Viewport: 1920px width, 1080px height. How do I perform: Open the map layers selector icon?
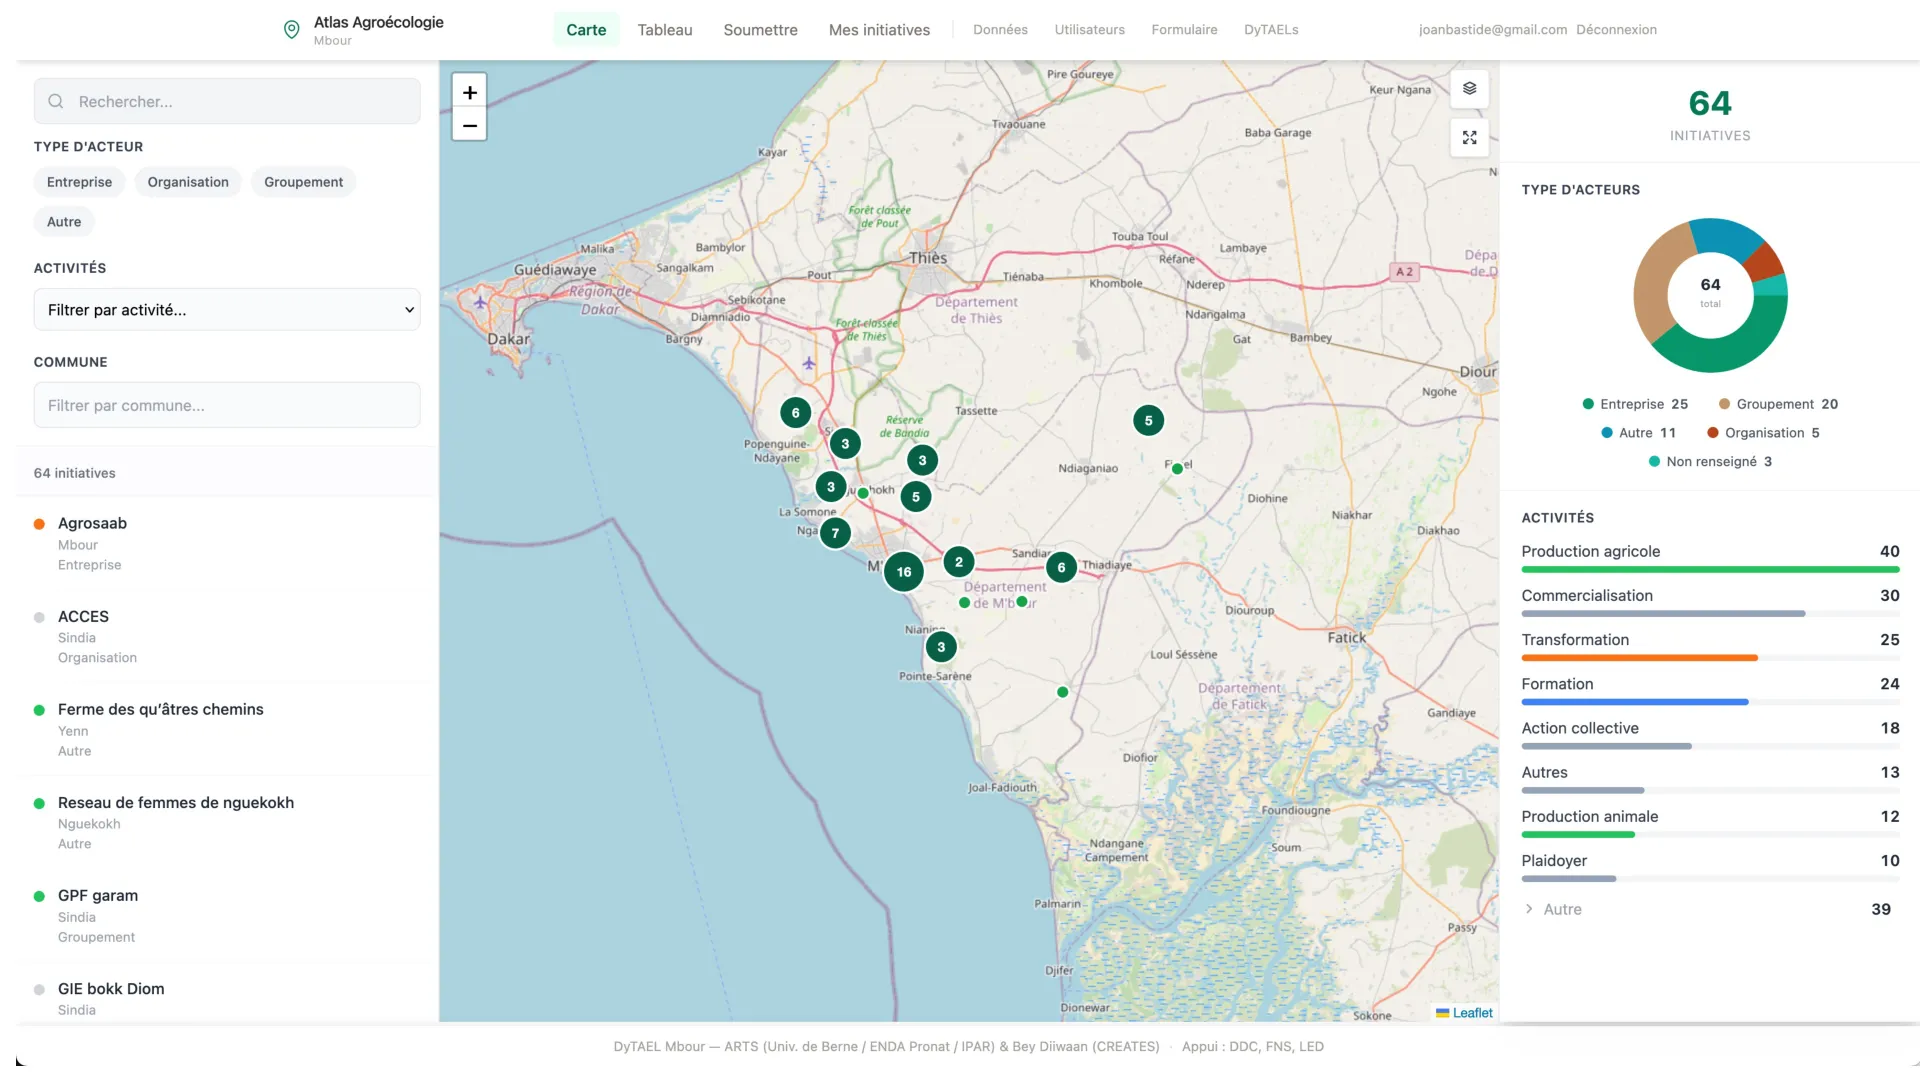click(1469, 89)
